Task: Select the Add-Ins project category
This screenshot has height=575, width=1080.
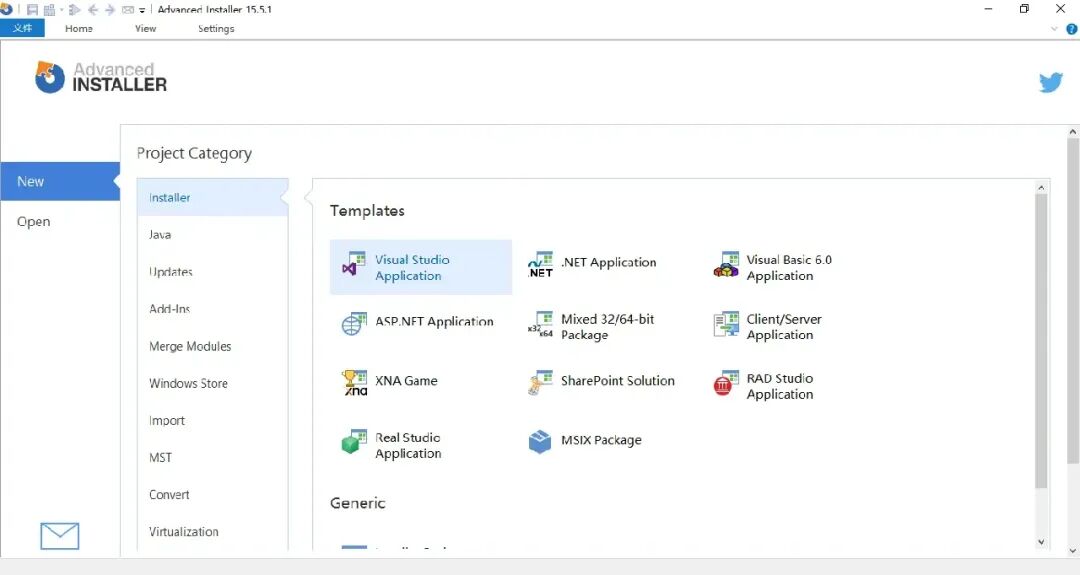Action: 212,309
